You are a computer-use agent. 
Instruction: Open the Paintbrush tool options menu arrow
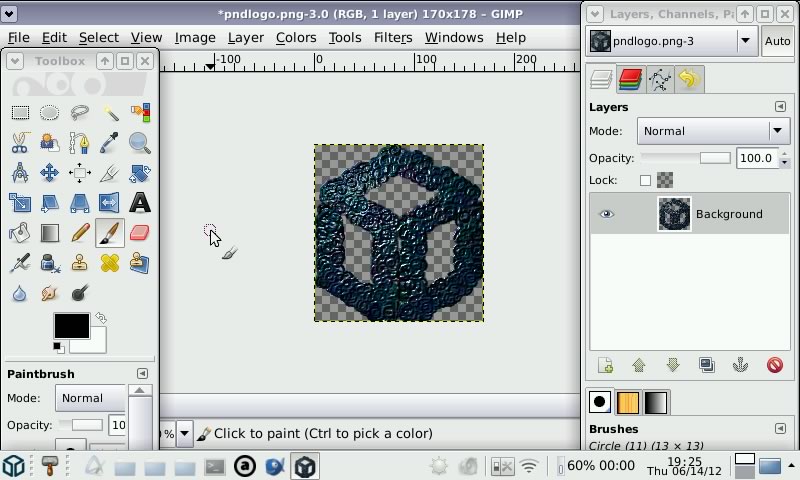(x=142, y=374)
